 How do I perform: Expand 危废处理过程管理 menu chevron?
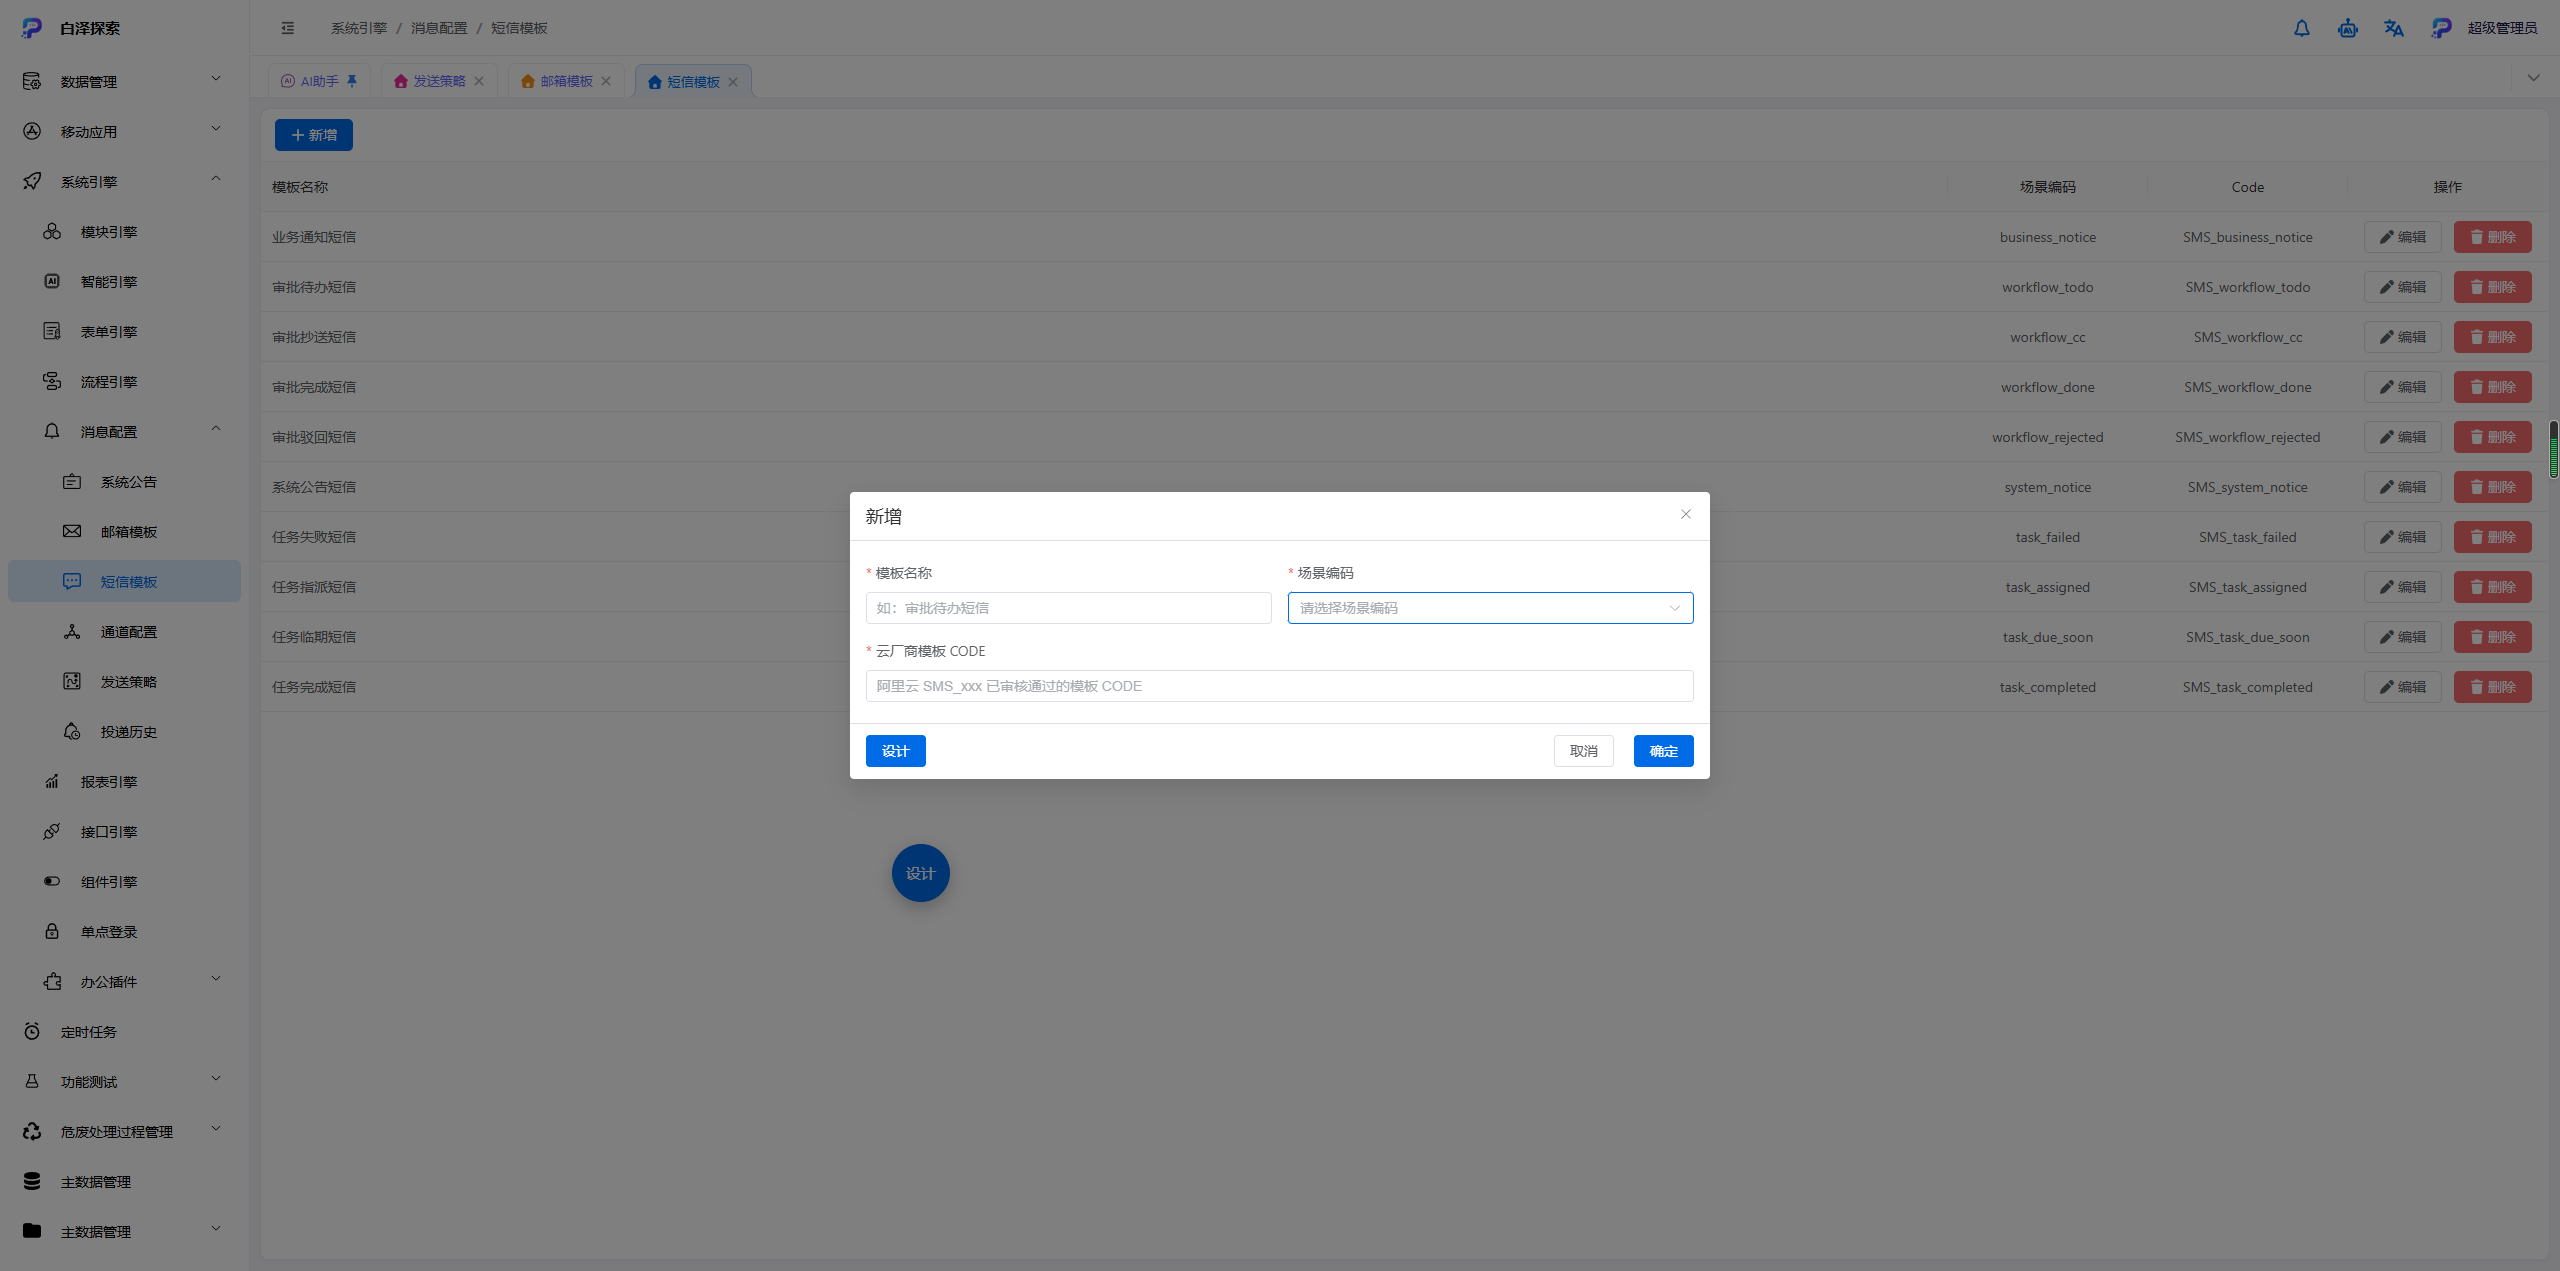tap(216, 1129)
